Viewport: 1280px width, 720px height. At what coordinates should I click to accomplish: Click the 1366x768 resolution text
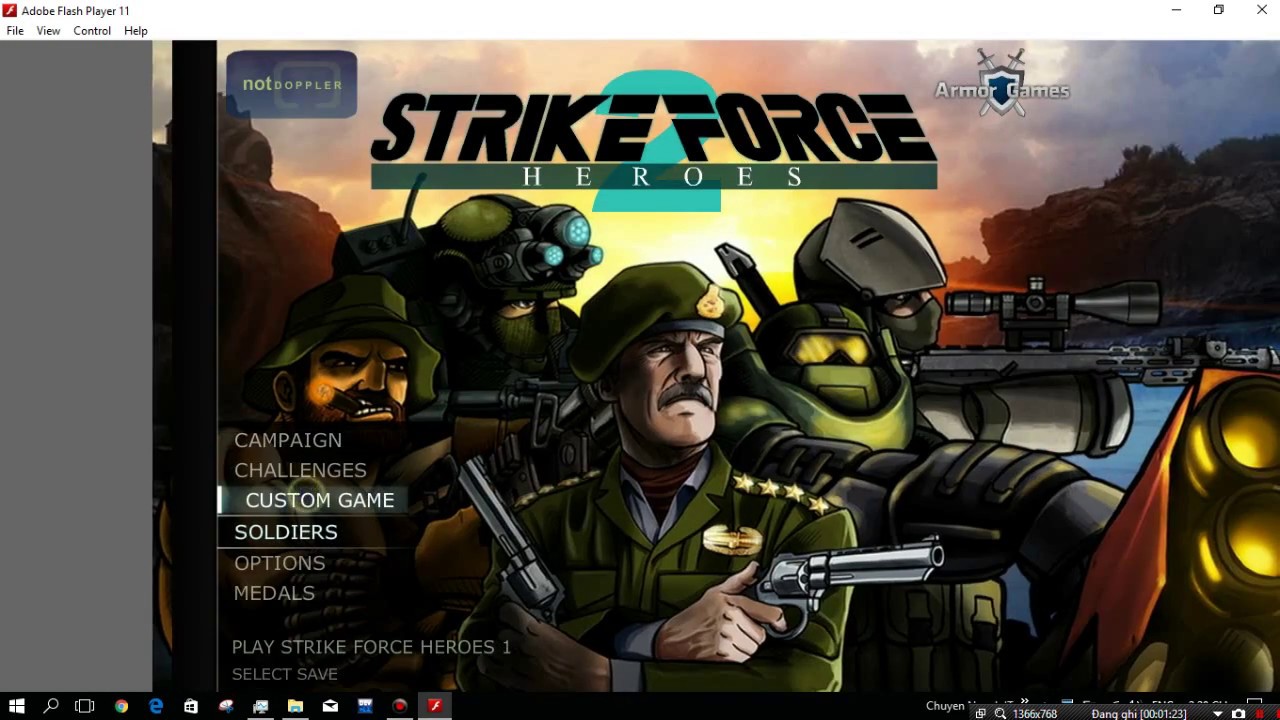(1035, 714)
